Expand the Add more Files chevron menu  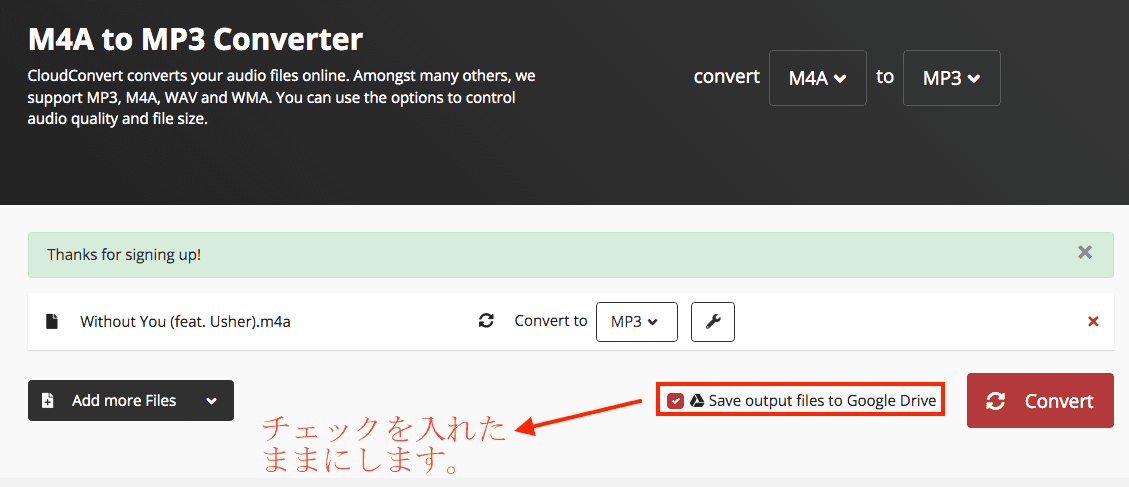(x=211, y=401)
